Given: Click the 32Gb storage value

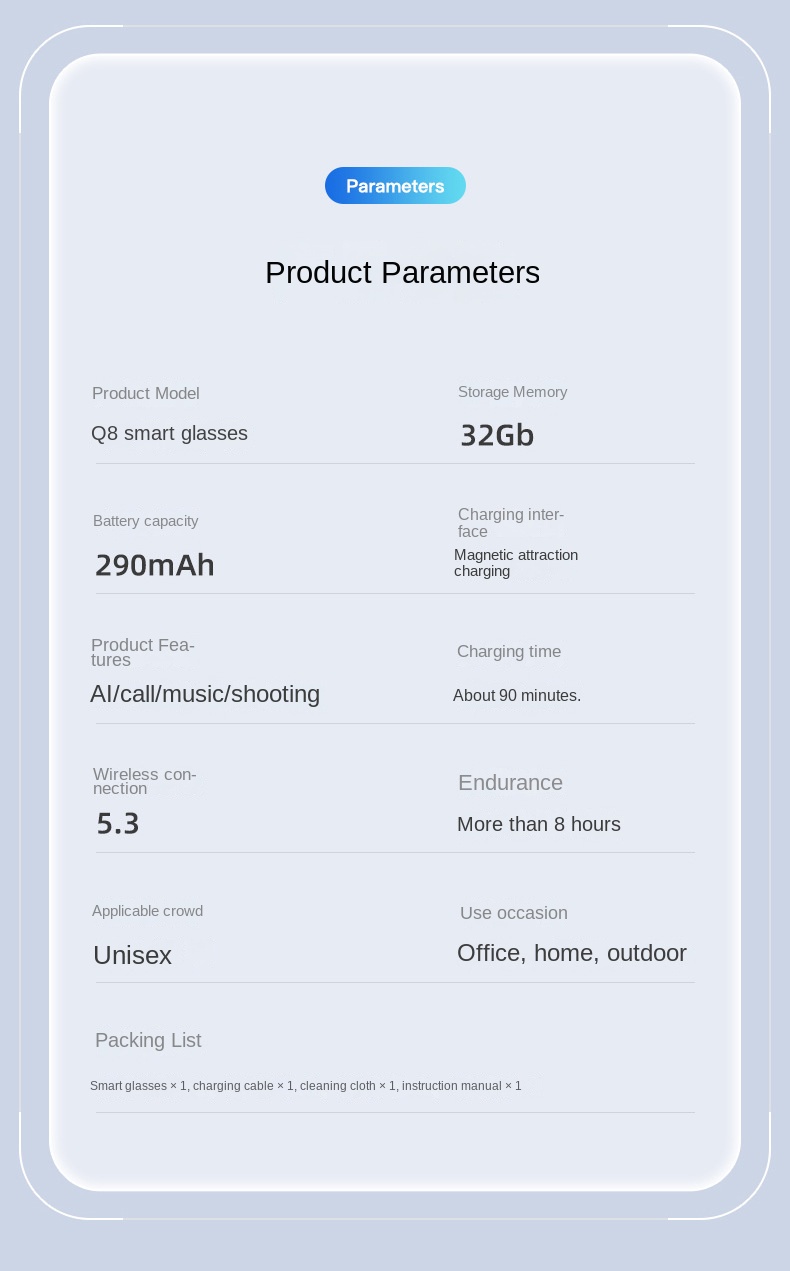Looking at the screenshot, I should pos(497,435).
